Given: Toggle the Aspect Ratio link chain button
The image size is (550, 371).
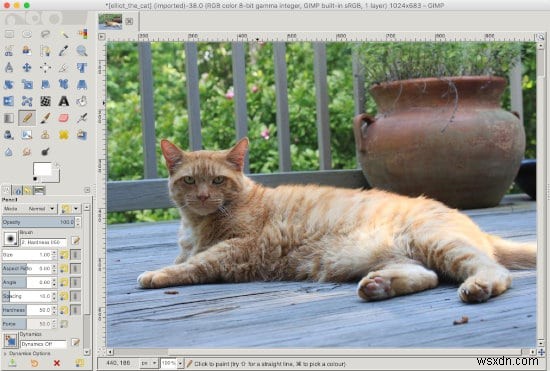Looking at the screenshot, I should pos(75,269).
